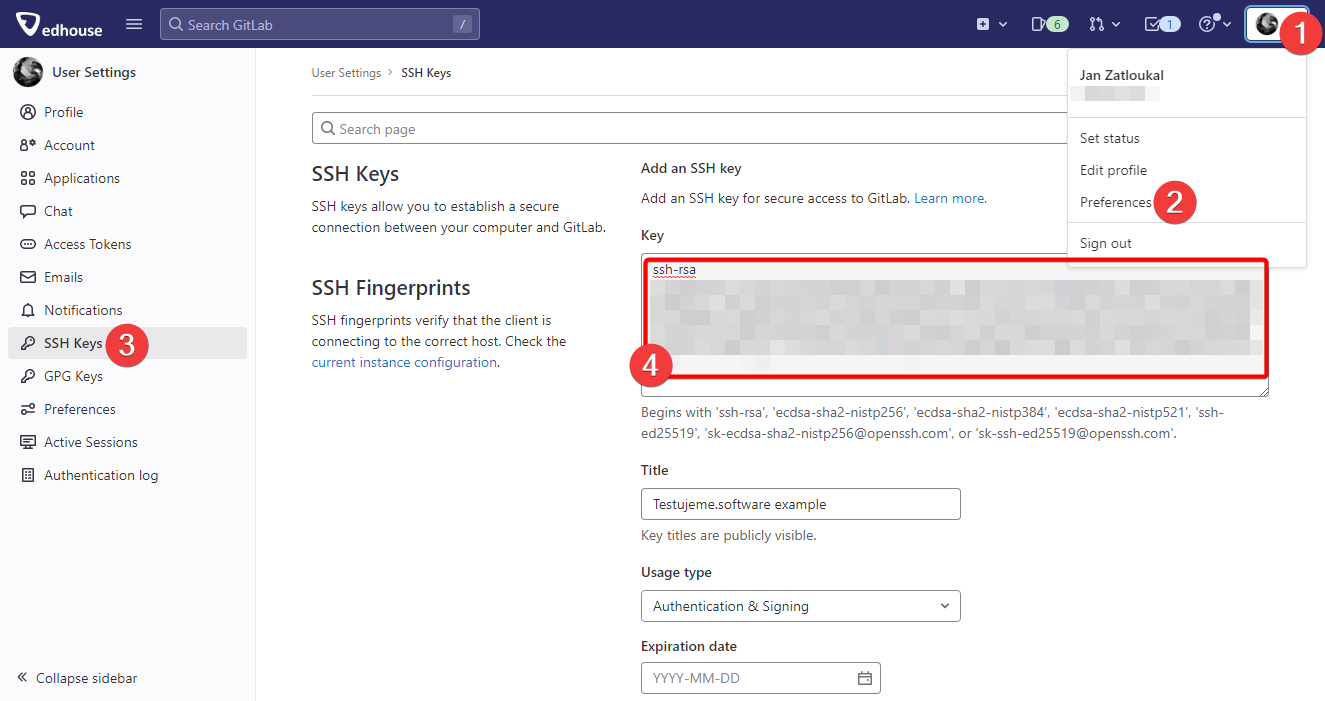Select Set status in user menu

tap(1109, 138)
